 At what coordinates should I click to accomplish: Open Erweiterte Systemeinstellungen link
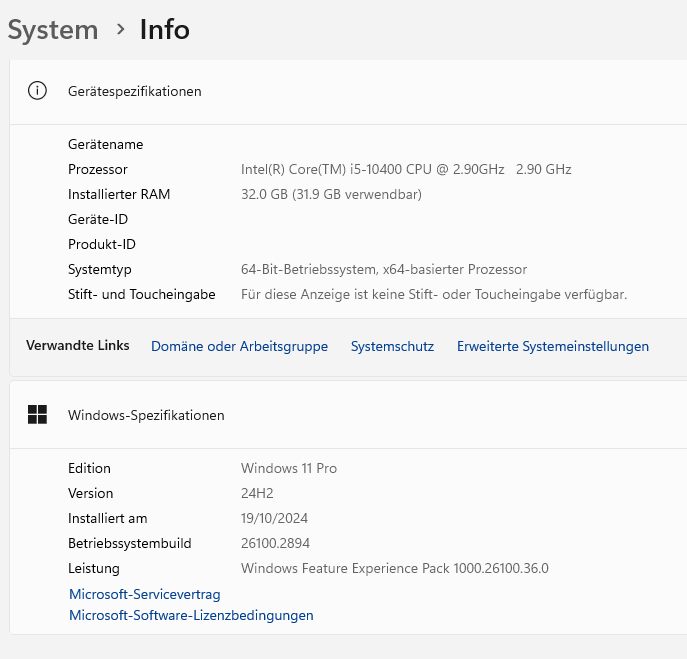[552, 346]
